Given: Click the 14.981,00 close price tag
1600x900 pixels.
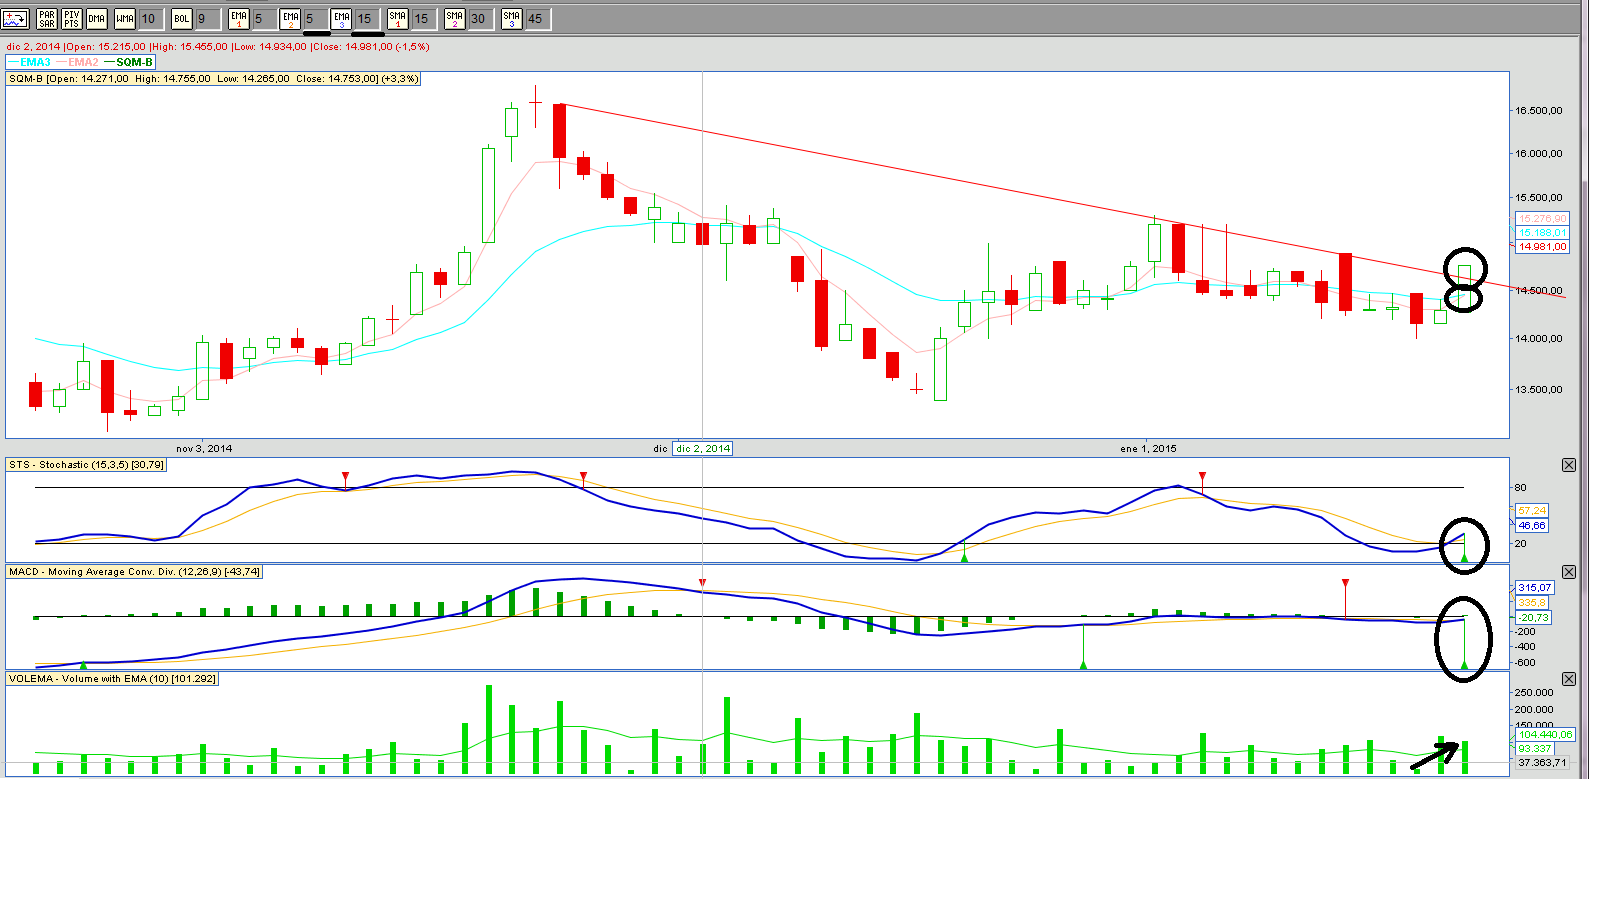Looking at the screenshot, I should [1542, 246].
